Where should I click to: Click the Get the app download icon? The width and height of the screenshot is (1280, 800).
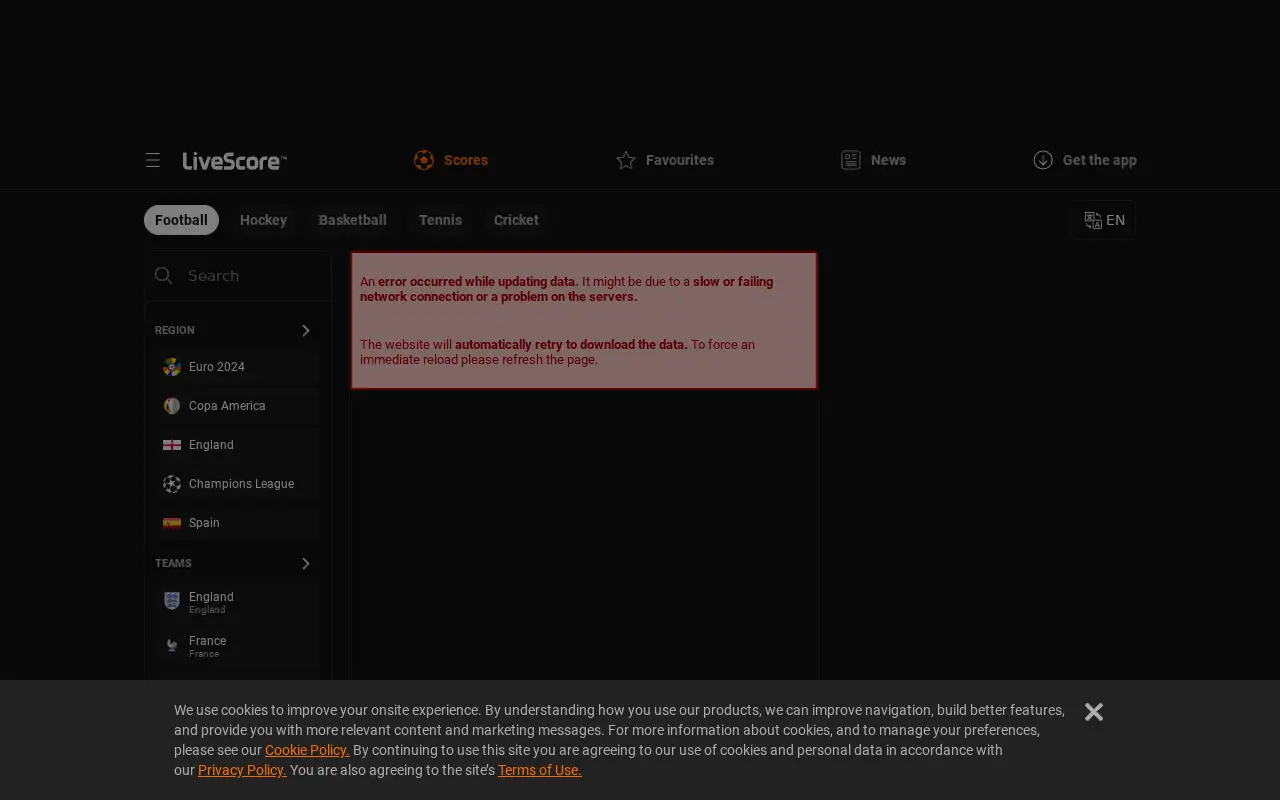(1043, 160)
